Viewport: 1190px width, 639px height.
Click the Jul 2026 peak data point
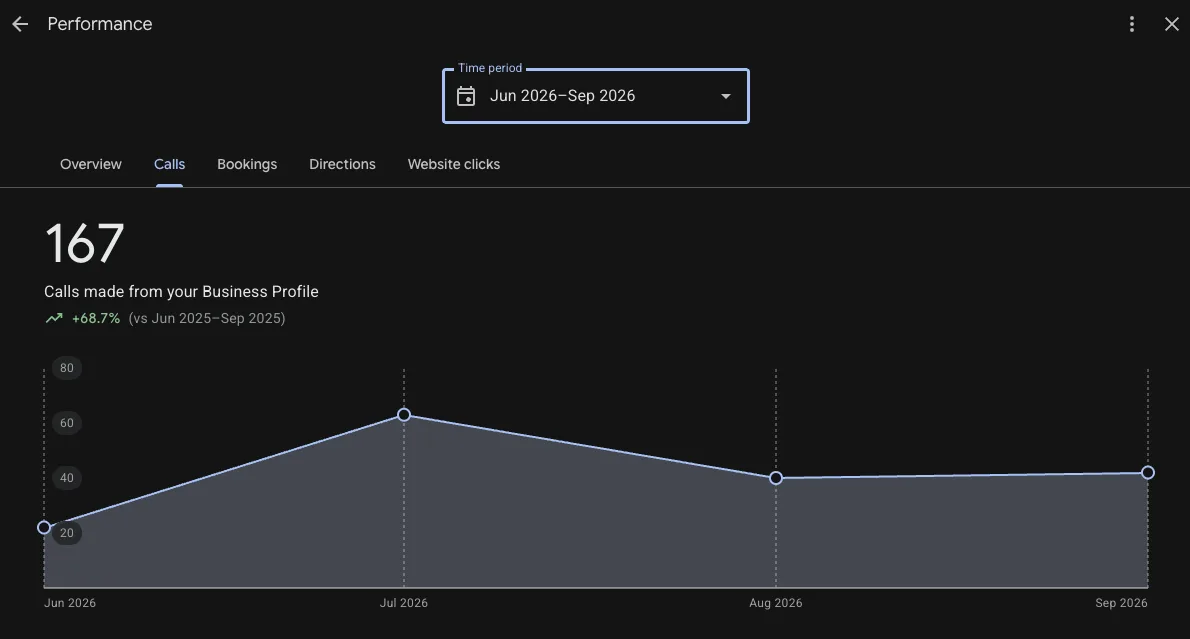point(404,414)
